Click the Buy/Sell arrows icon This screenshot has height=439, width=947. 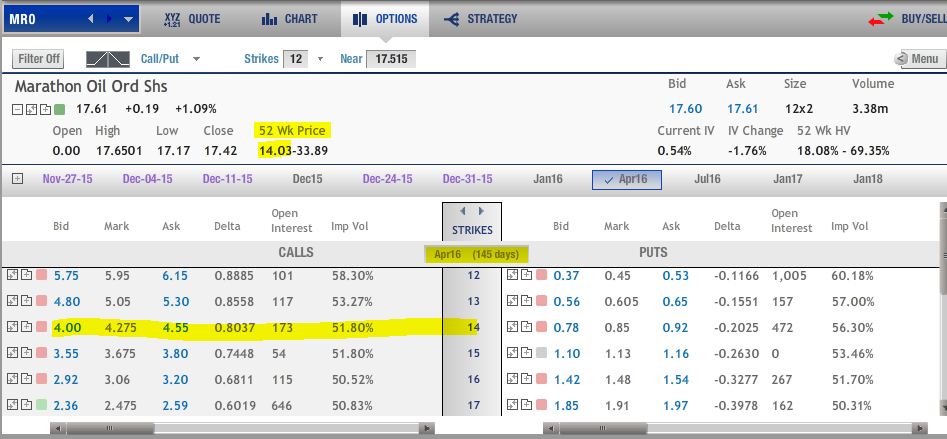point(879,19)
